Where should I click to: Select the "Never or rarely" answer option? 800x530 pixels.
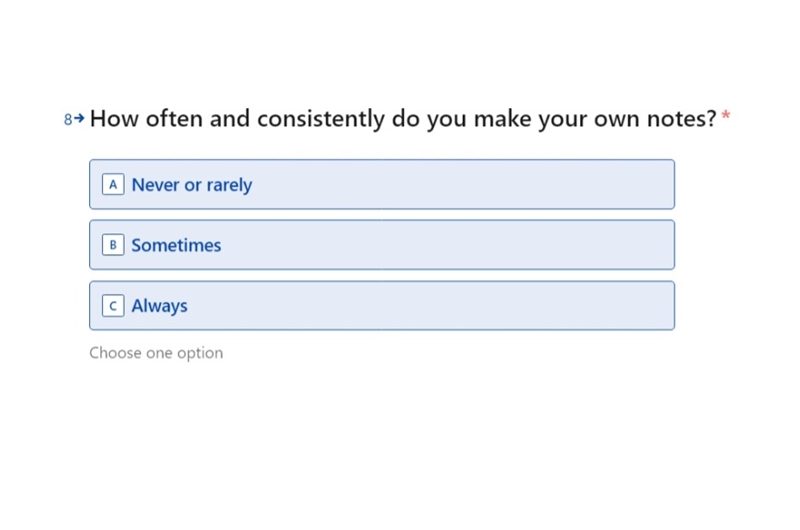(x=382, y=184)
